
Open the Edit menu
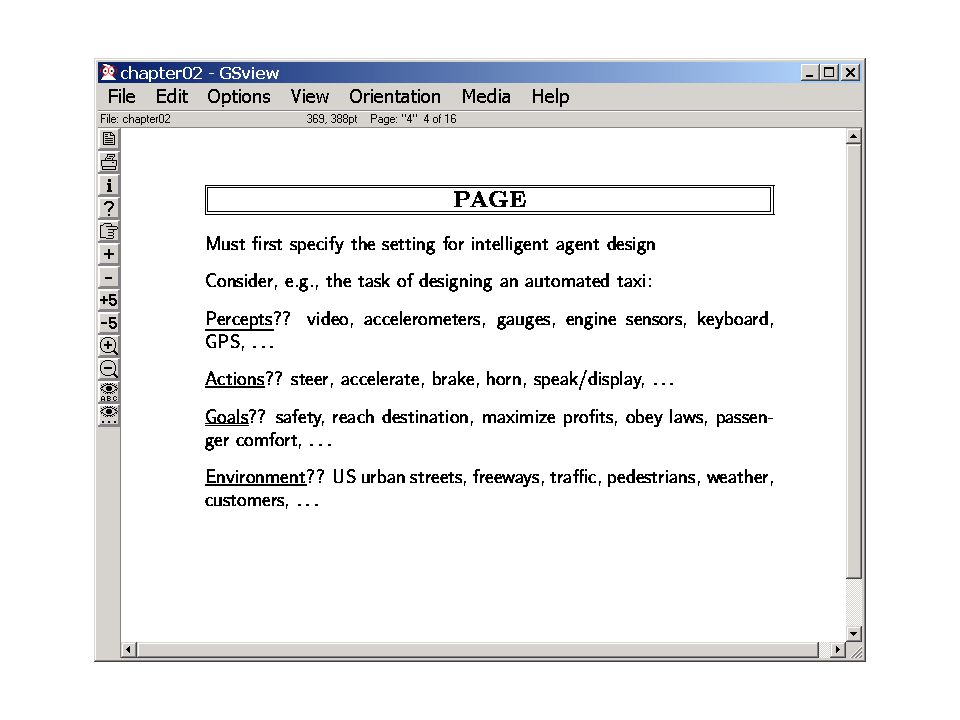(171, 97)
